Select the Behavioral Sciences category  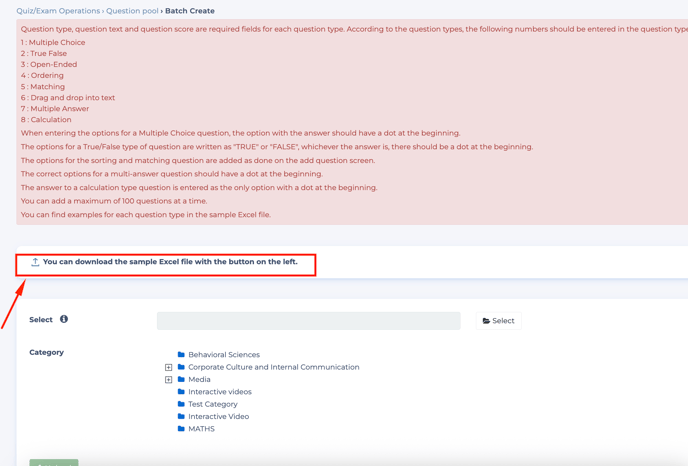tap(223, 355)
